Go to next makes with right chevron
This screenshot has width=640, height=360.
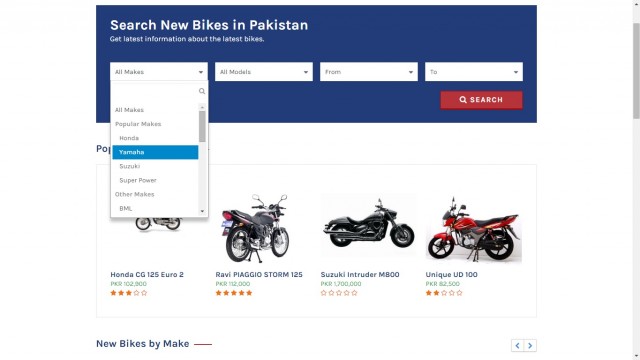(530, 345)
